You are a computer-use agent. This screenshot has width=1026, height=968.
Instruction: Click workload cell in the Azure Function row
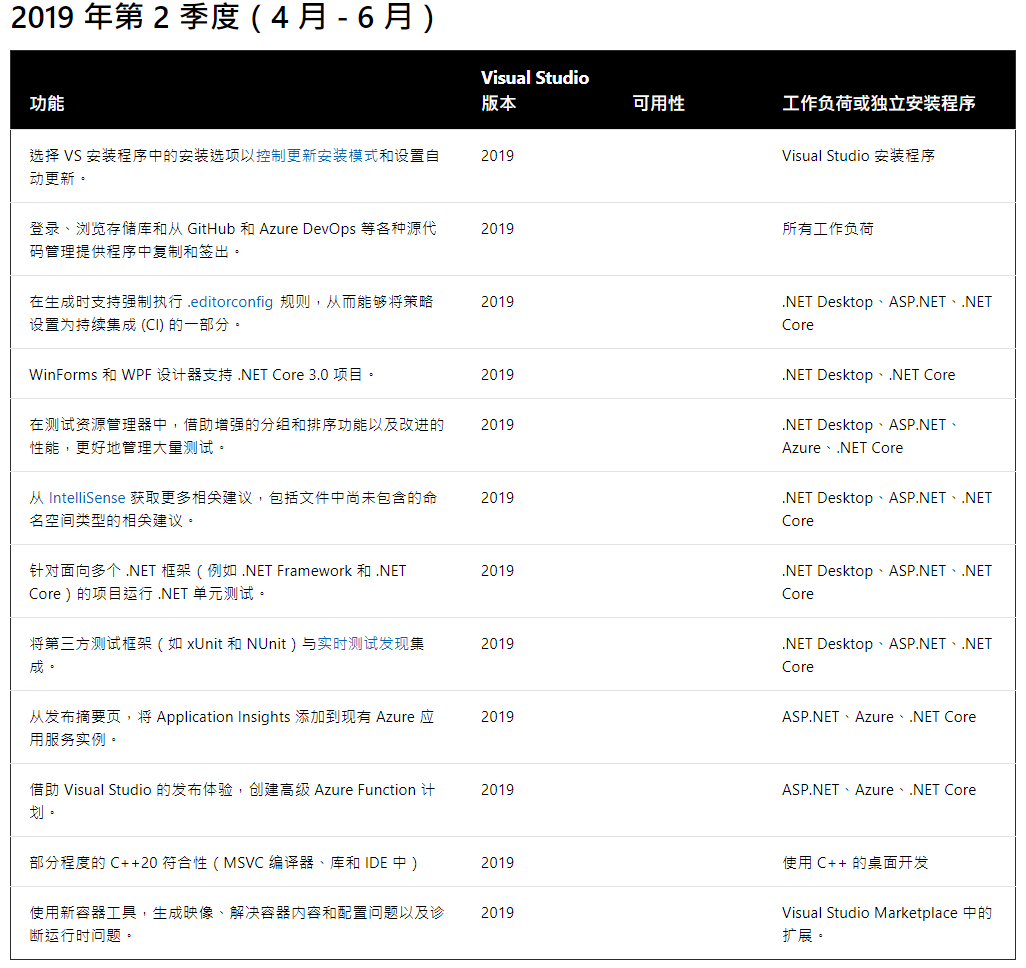[x=879, y=790]
